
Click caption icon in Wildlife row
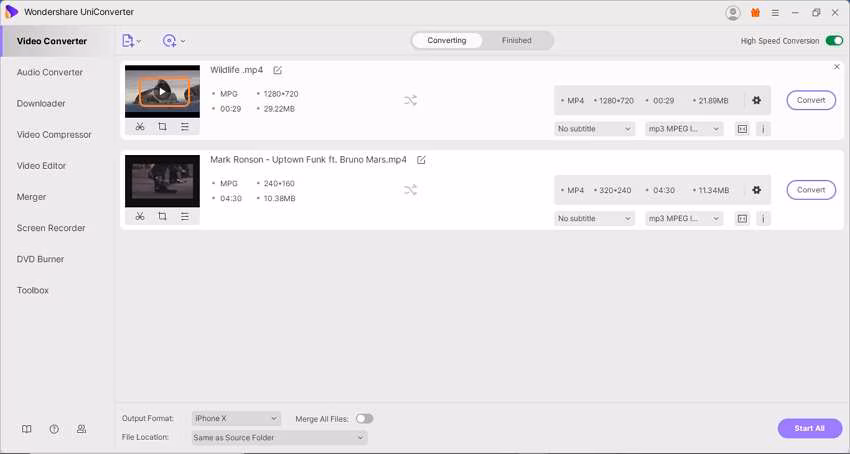point(742,129)
